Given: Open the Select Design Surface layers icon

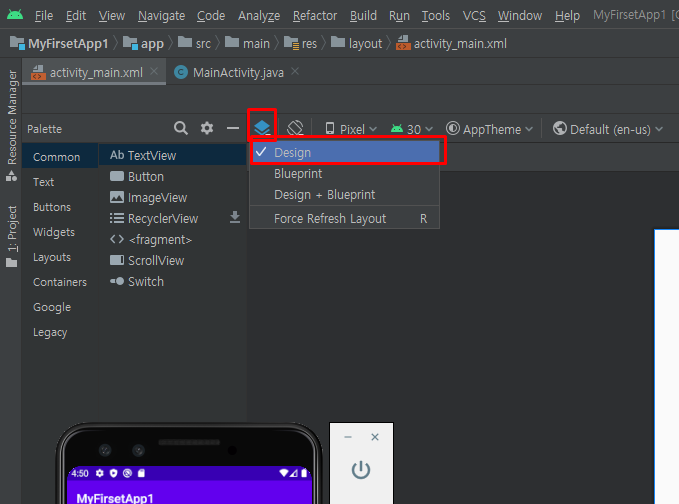Looking at the screenshot, I should (262, 128).
